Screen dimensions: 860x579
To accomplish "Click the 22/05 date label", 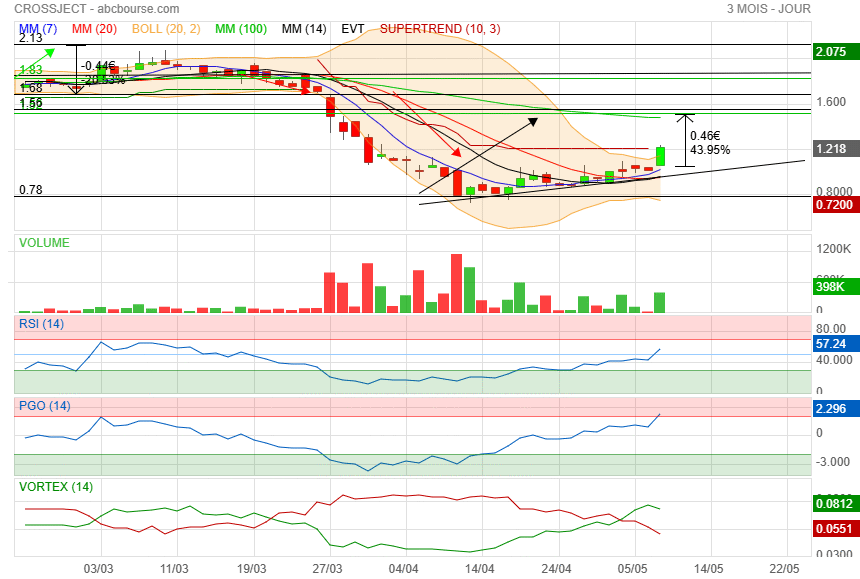I will [784, 569].
